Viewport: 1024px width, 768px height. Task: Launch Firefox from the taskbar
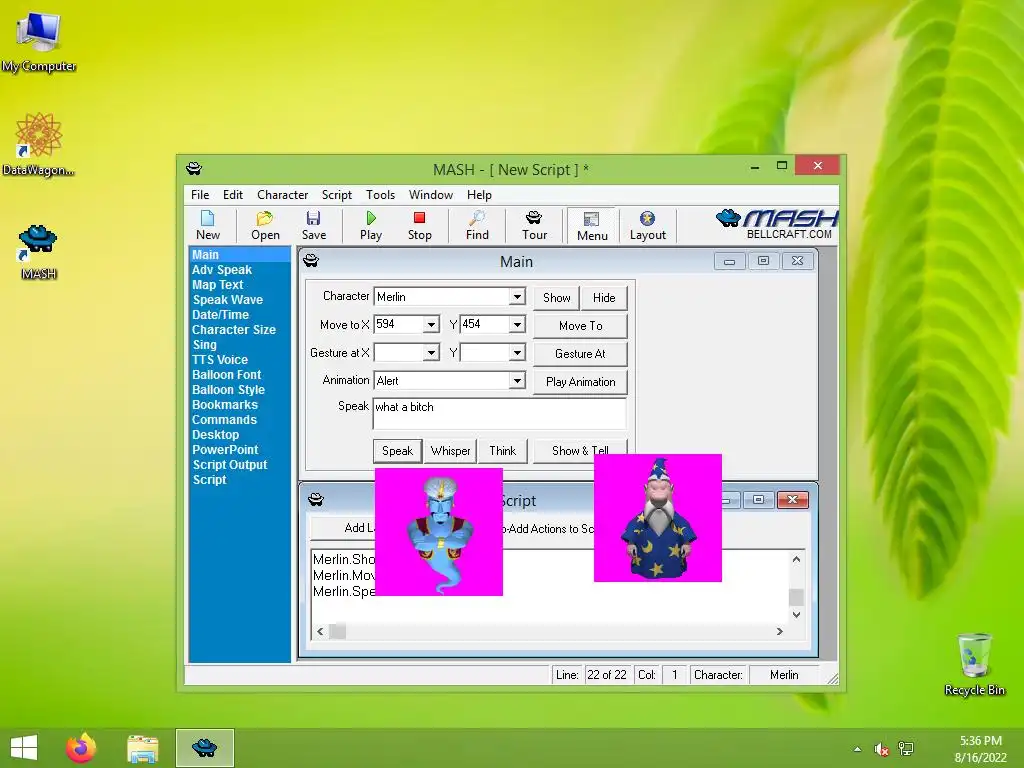pyautogui.click(x=81, y=748)
